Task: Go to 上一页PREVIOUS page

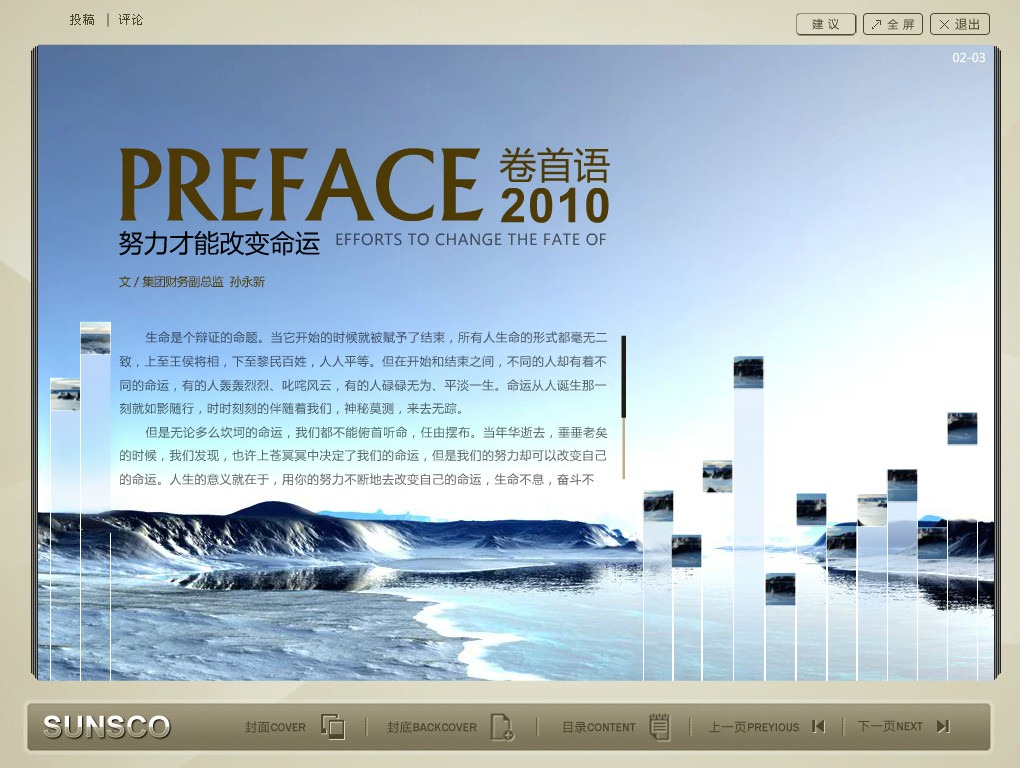Action: [x=753, y=727]
